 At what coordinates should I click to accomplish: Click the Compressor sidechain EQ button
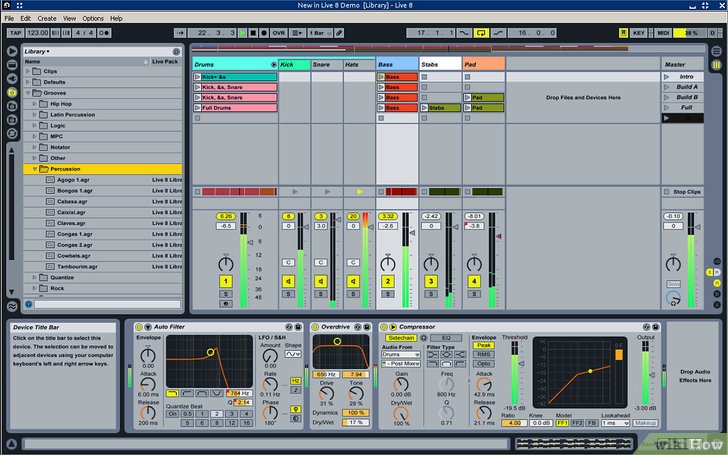pos(446,338)
